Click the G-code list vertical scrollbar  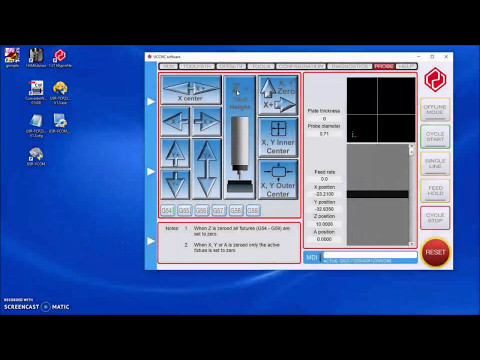point(411,195)
